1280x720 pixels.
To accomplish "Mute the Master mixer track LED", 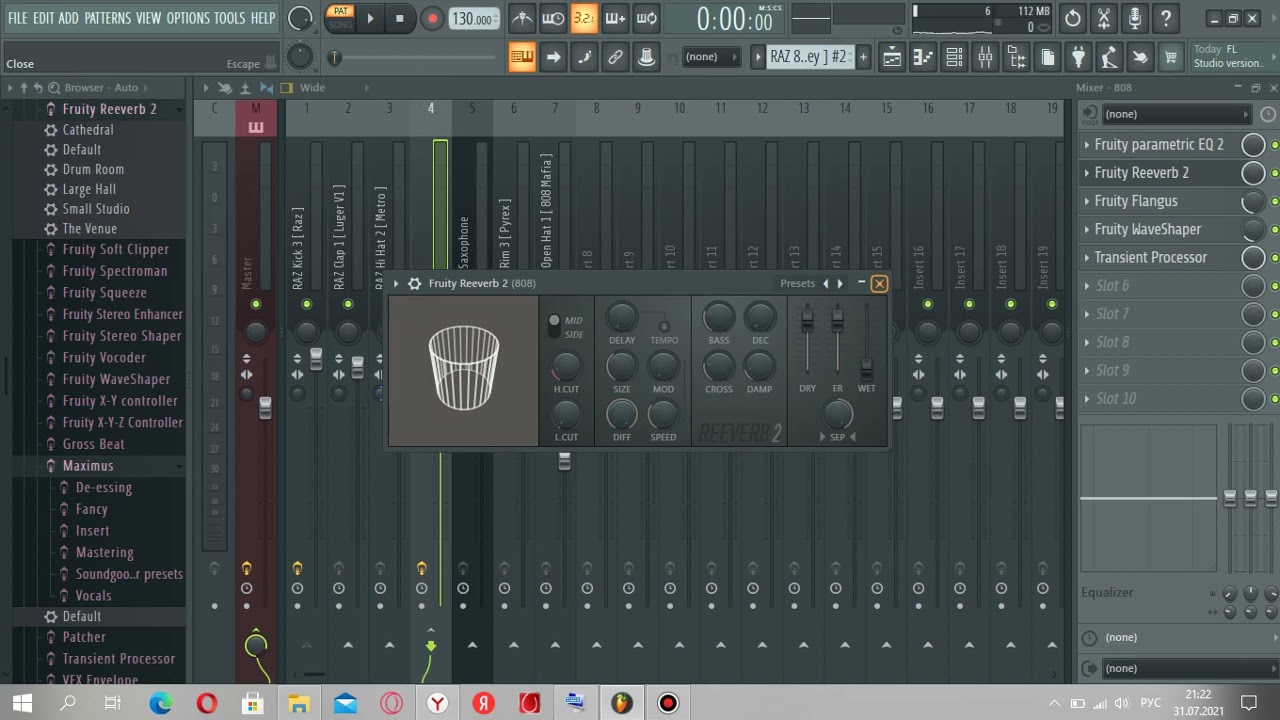I will click(x=256, y=304).
